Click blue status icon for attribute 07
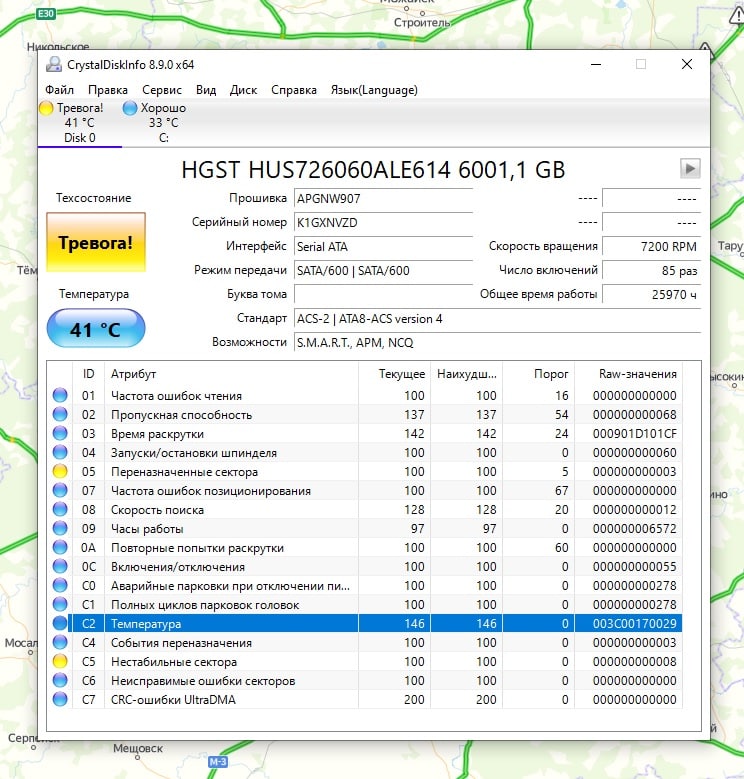This screenshot has height=779, width=744. coord(60,490)
